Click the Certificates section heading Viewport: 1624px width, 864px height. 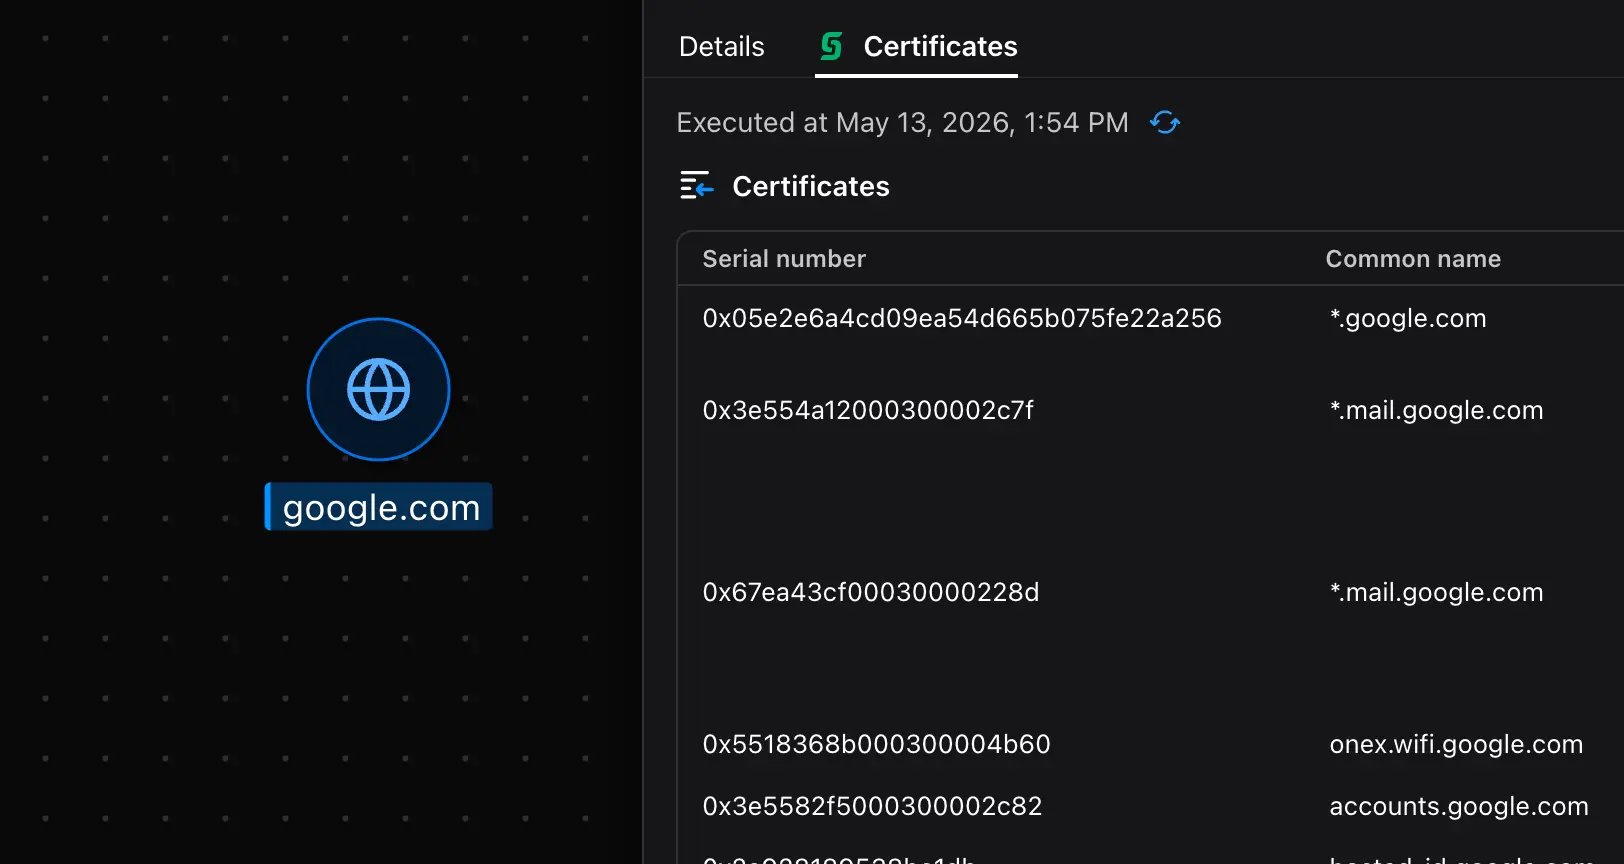point(811,186)
